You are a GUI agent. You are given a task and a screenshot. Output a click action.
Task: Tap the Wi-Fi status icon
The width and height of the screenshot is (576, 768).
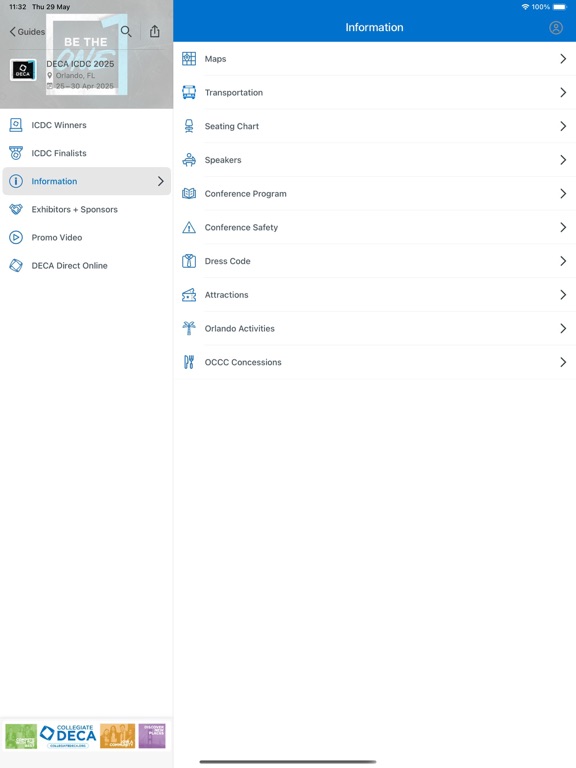[525, 7]
